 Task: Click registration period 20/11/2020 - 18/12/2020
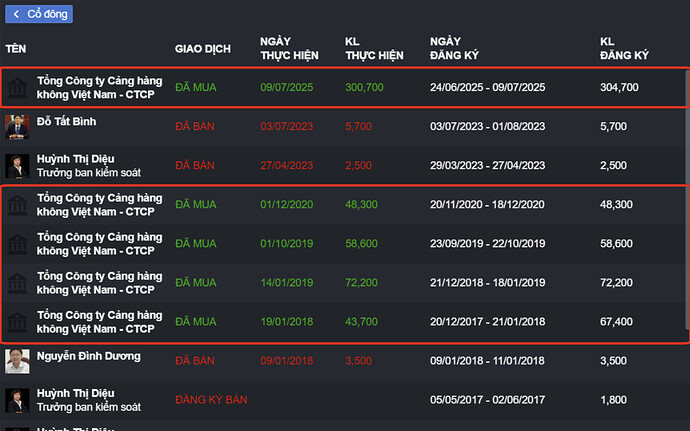[x=488, y=205]
